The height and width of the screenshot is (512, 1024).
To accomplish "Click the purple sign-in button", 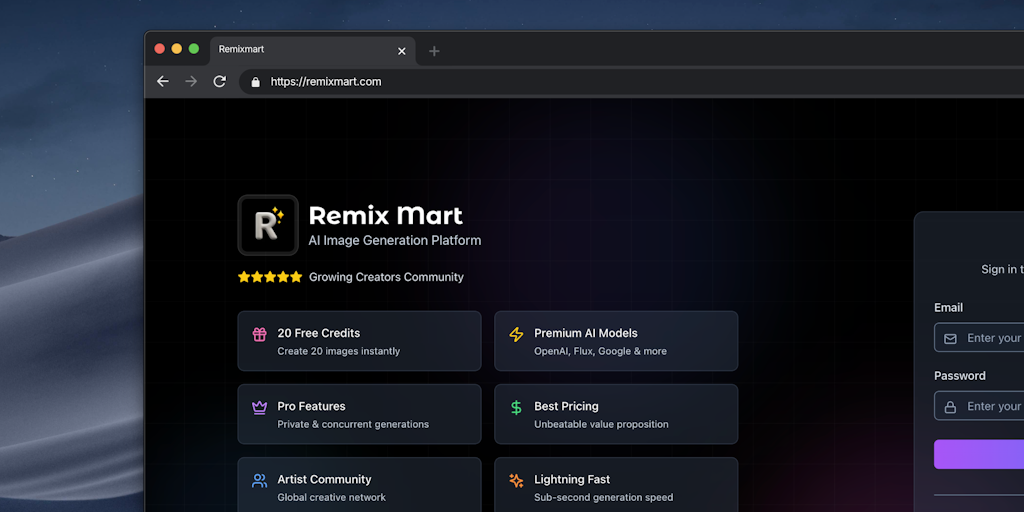I will point(979,454).
